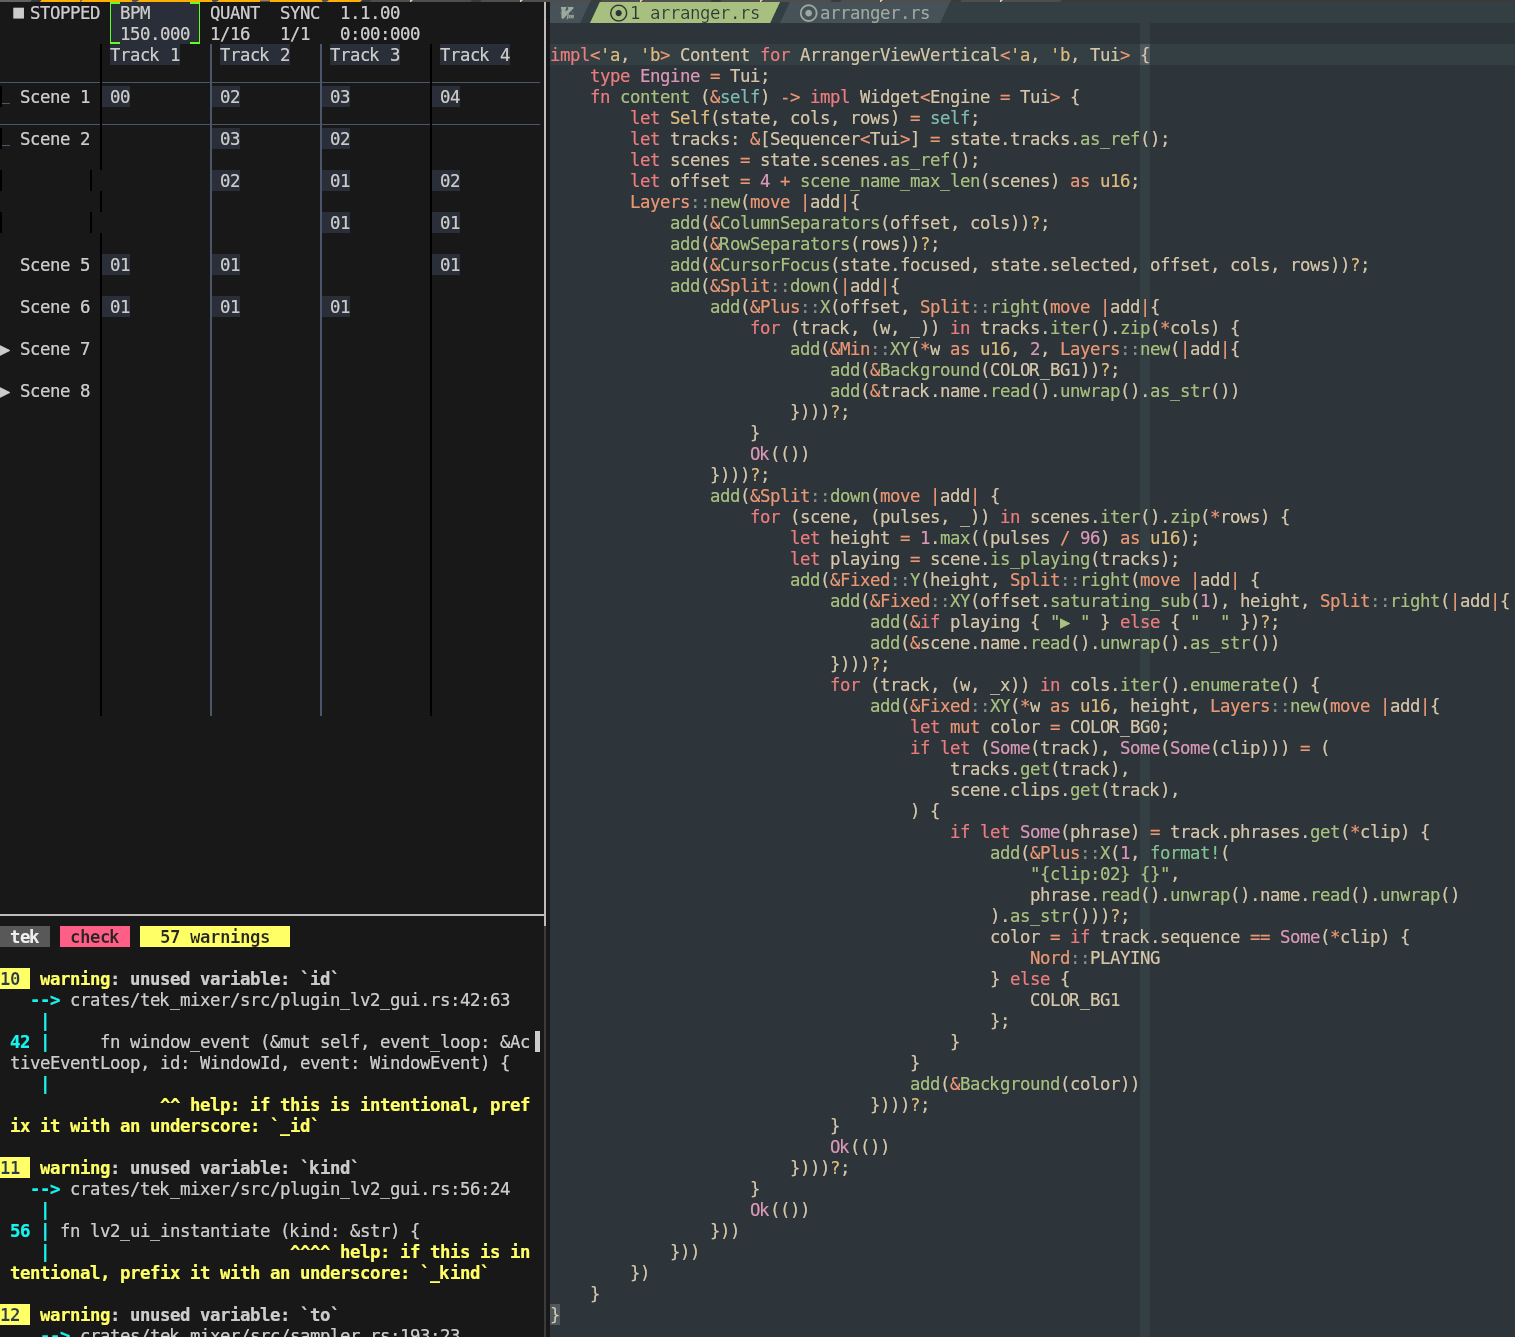
Task: Click the 'impl<'a, 'b> Content for ArrangerViewVertical' line
Action: pos(850,55)
